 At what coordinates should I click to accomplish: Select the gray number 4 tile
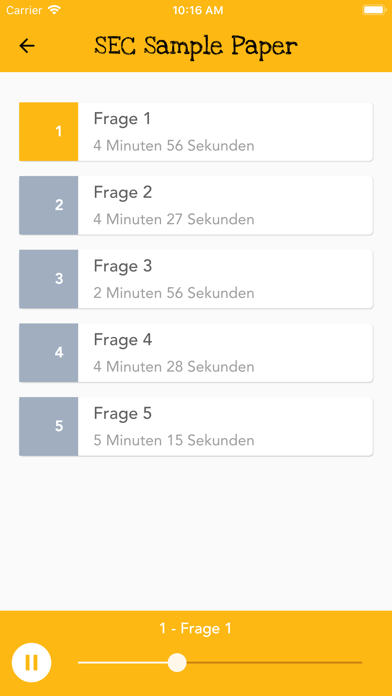pyautogui.click(x=48, y=352)
